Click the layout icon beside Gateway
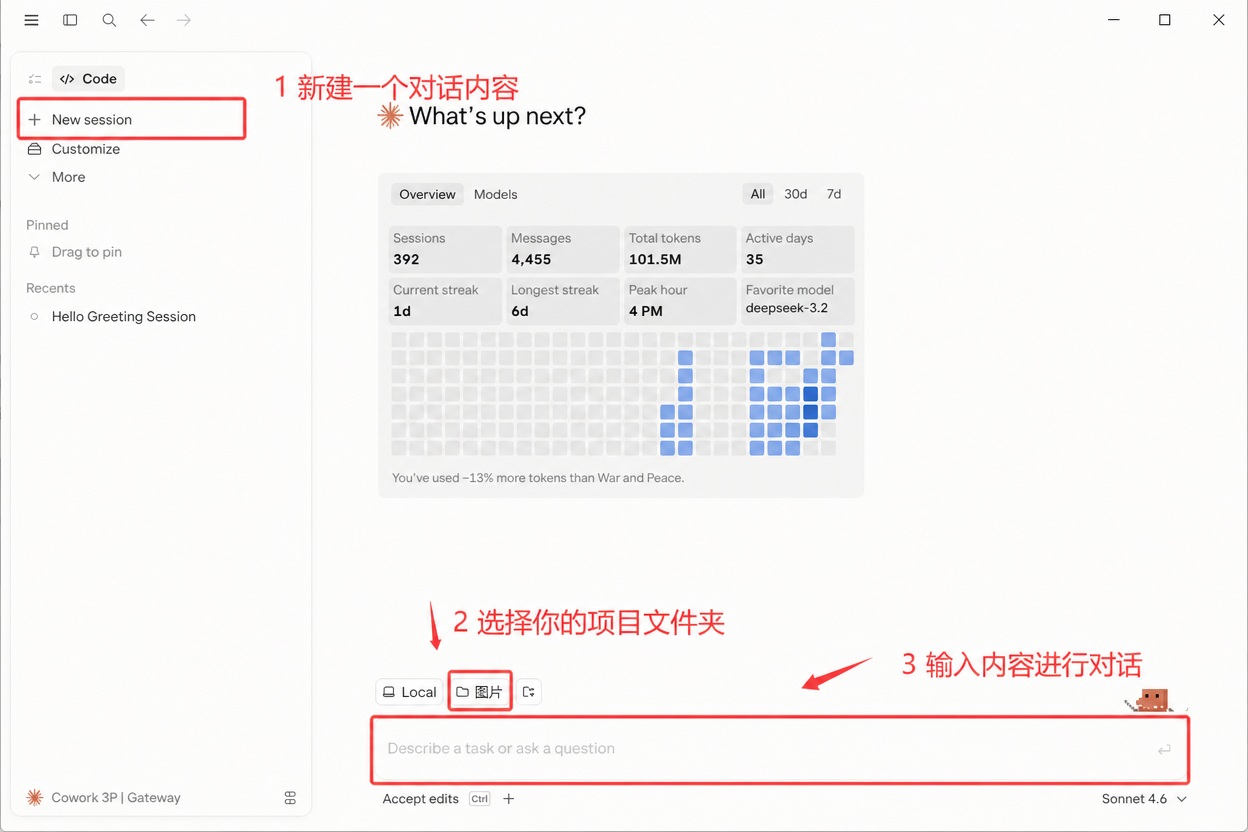 coord(290,798)
